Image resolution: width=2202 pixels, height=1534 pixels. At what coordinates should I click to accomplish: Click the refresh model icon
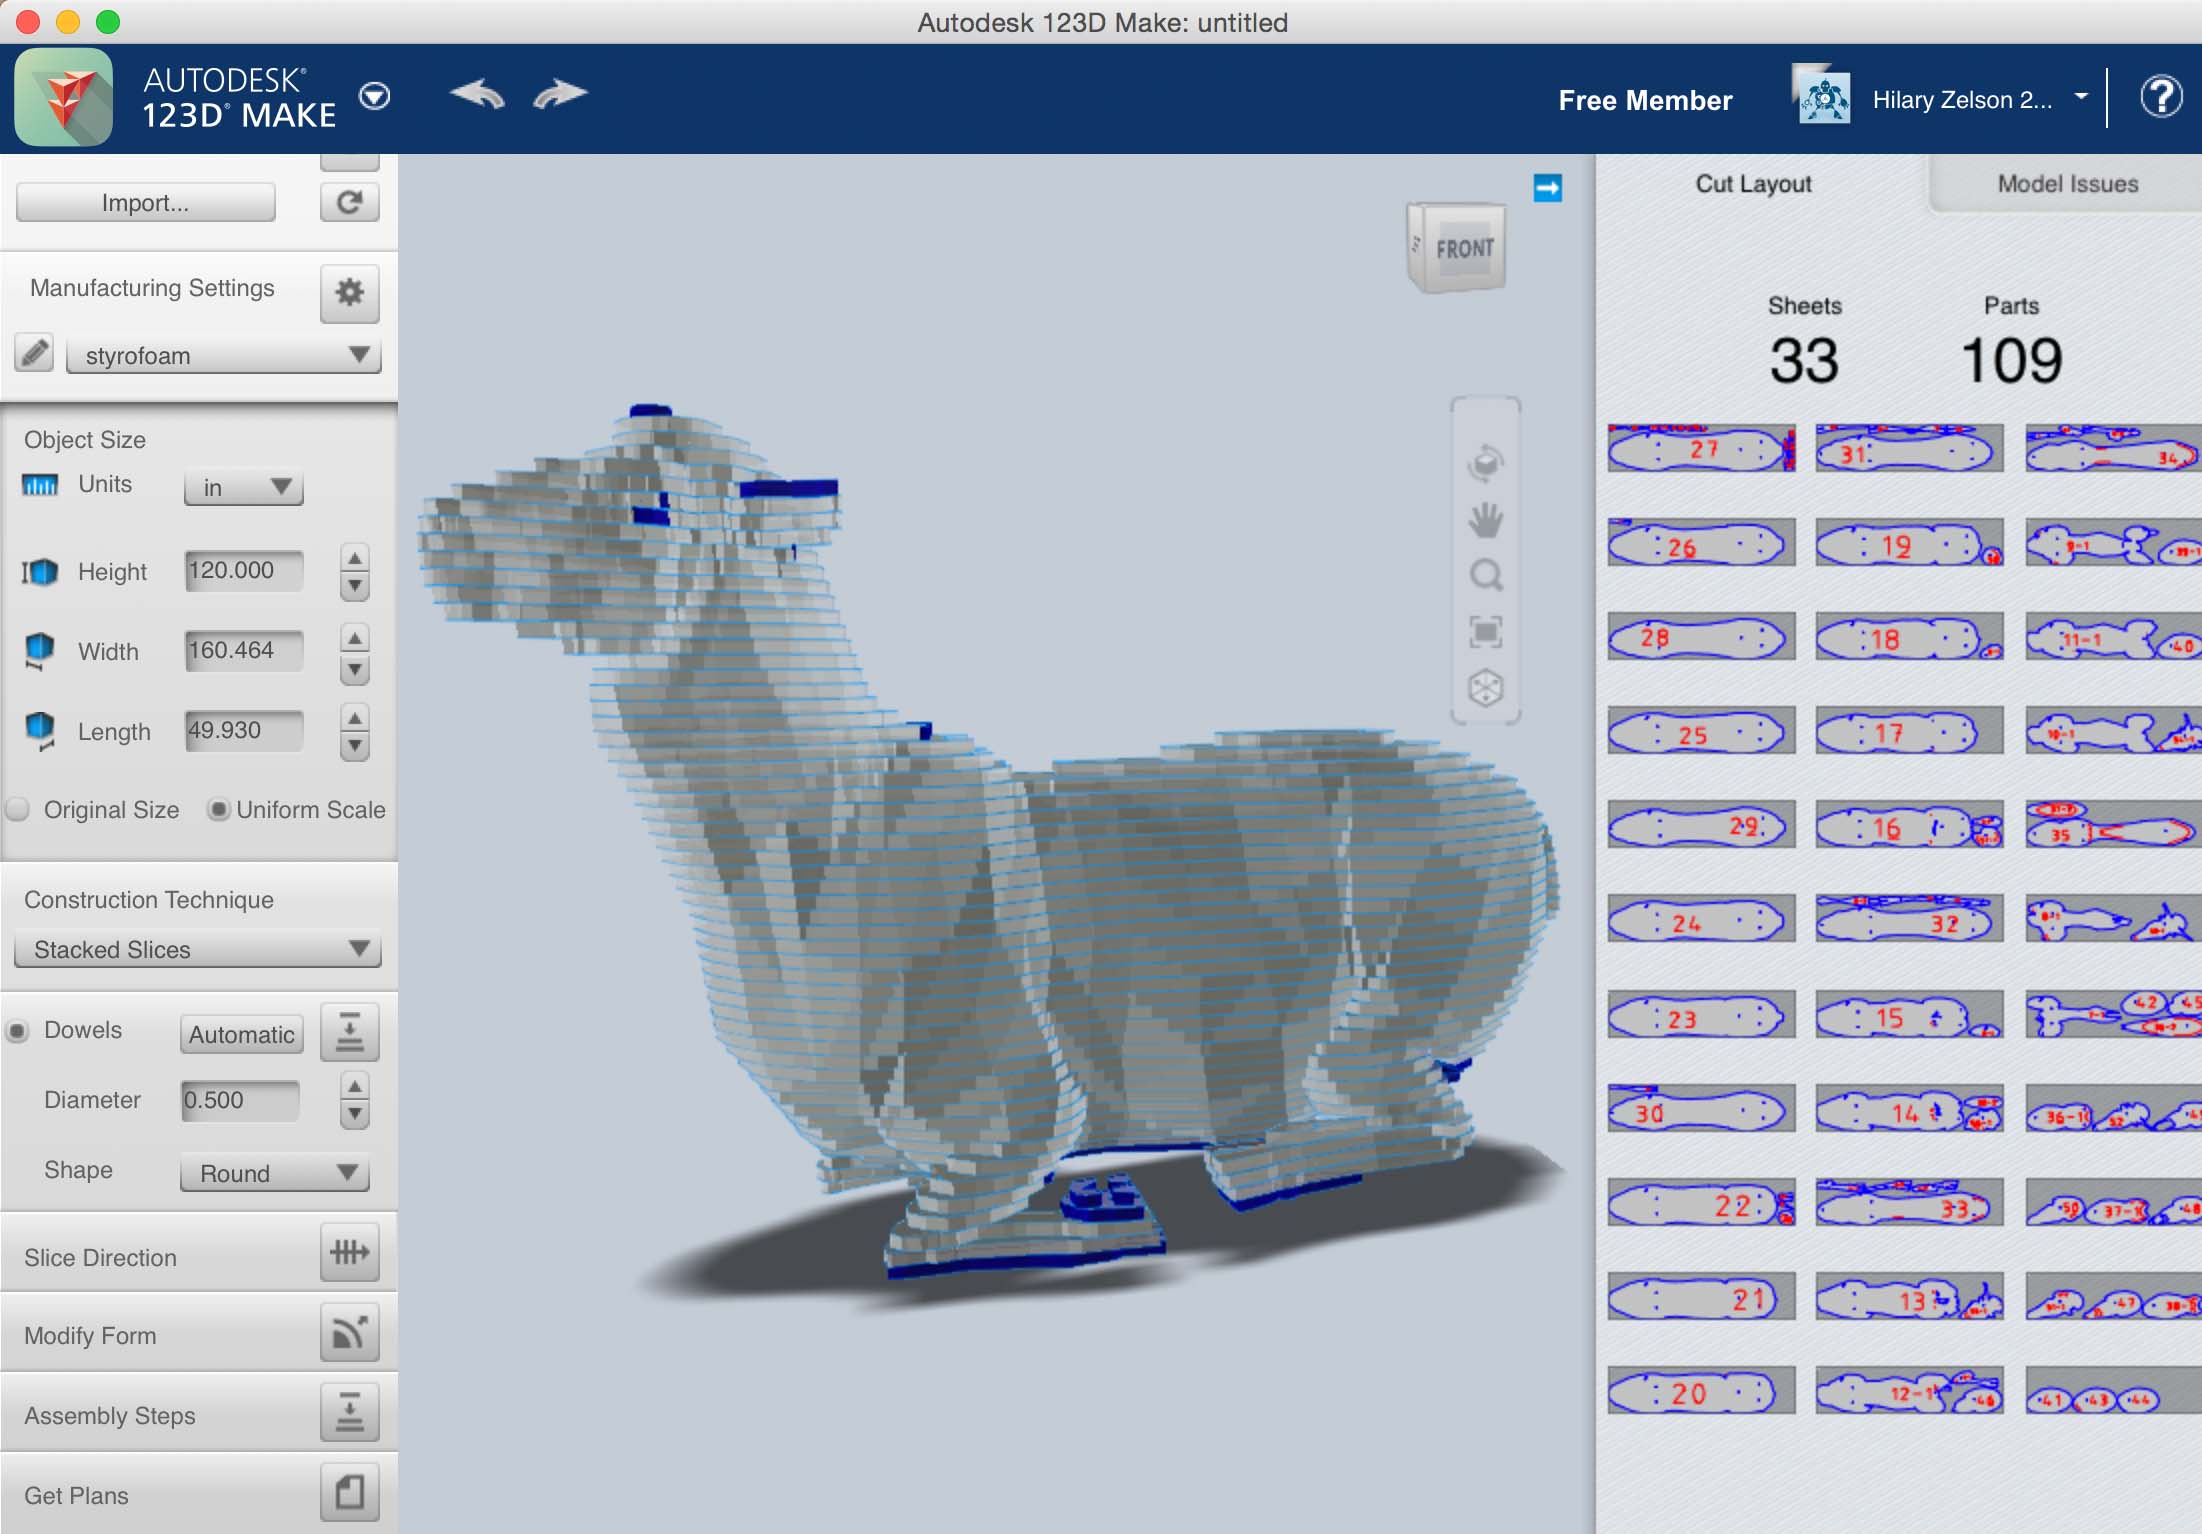coord(349,203)
